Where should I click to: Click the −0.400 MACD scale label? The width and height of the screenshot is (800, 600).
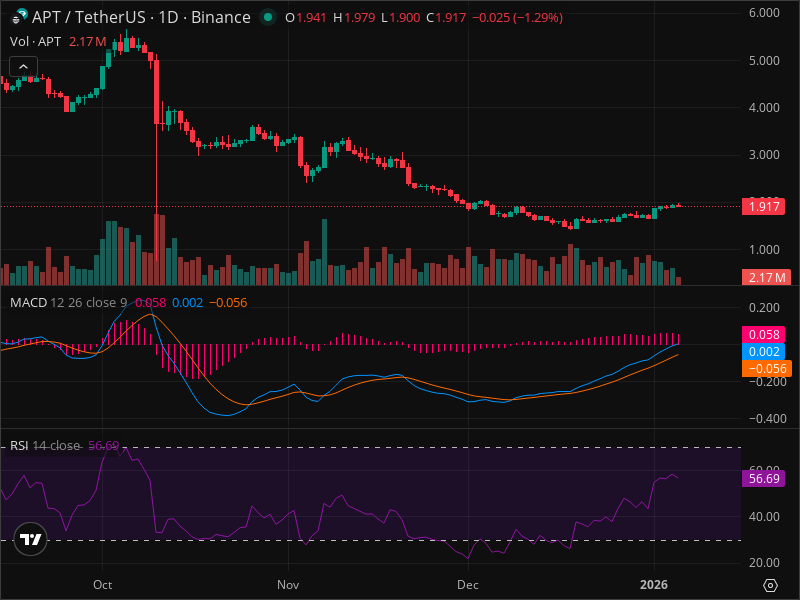coord(767,418)
